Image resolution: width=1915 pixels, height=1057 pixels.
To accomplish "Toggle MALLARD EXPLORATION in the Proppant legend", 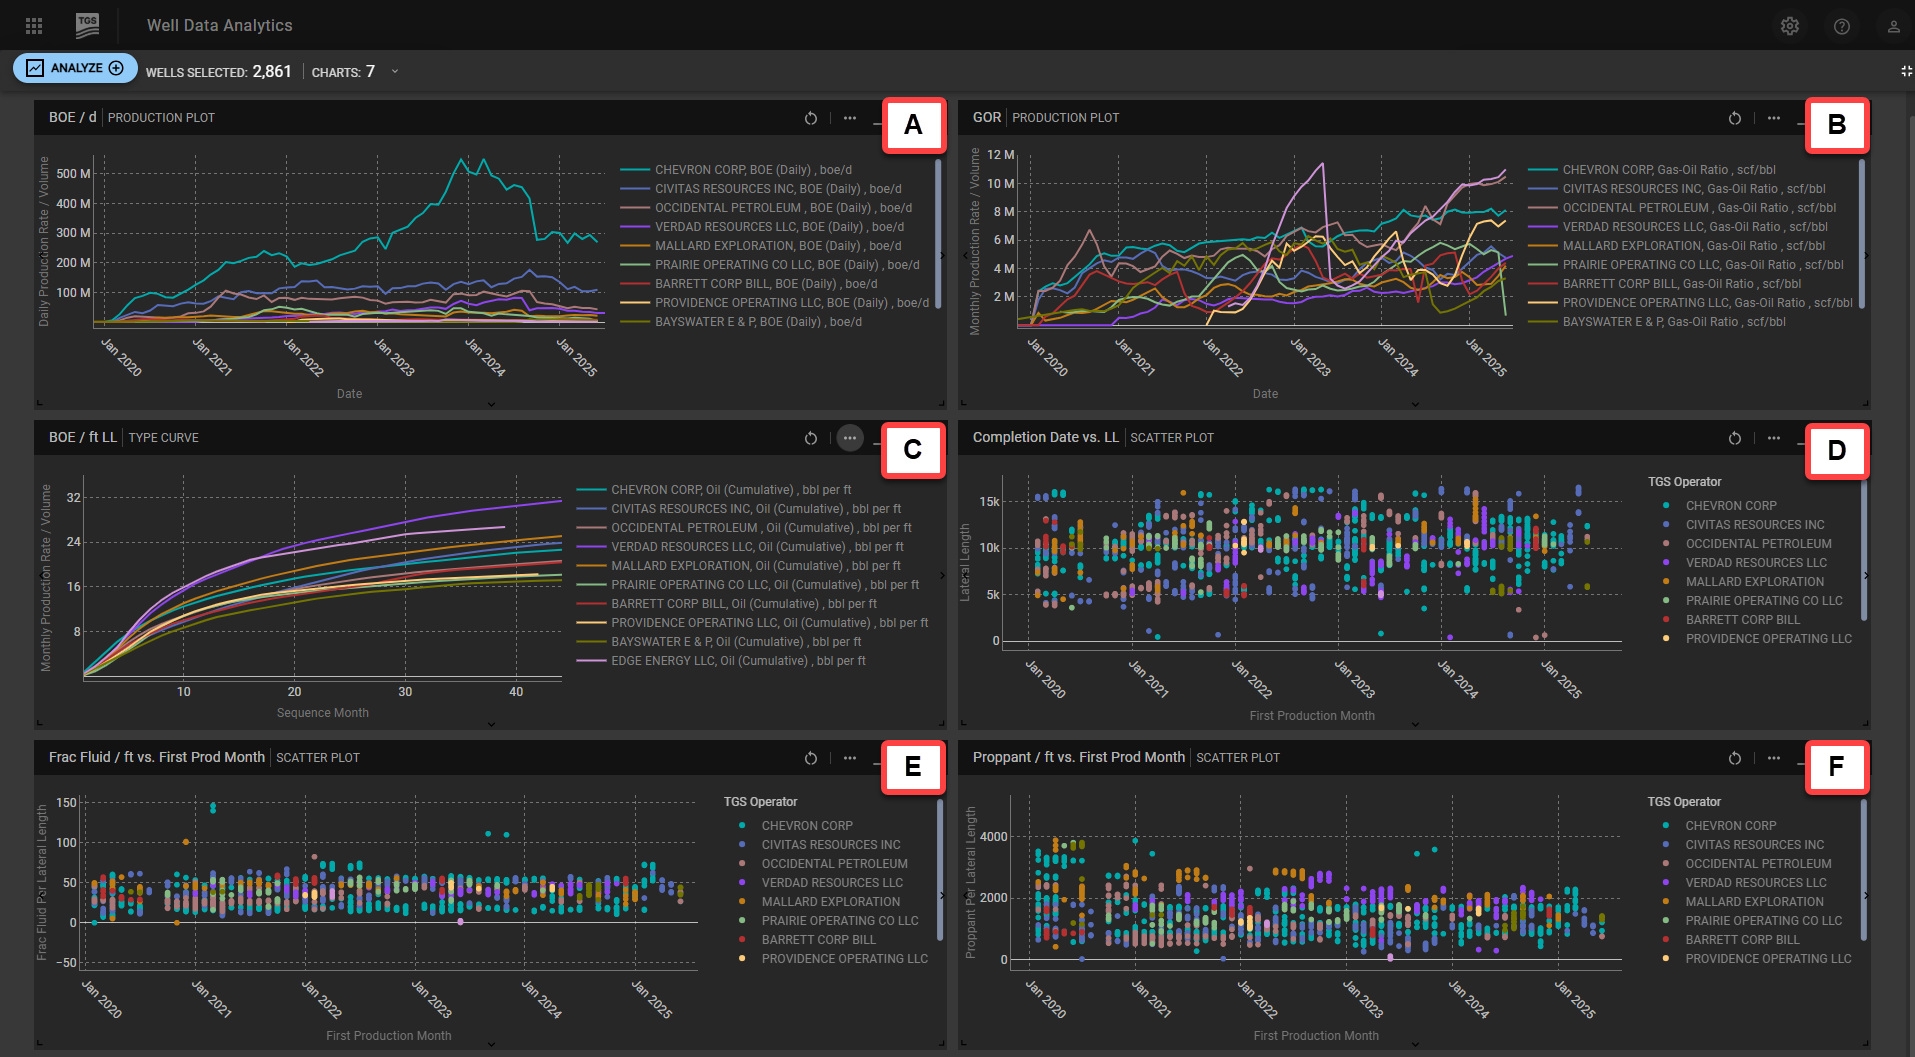I will tap(1754, 902).
